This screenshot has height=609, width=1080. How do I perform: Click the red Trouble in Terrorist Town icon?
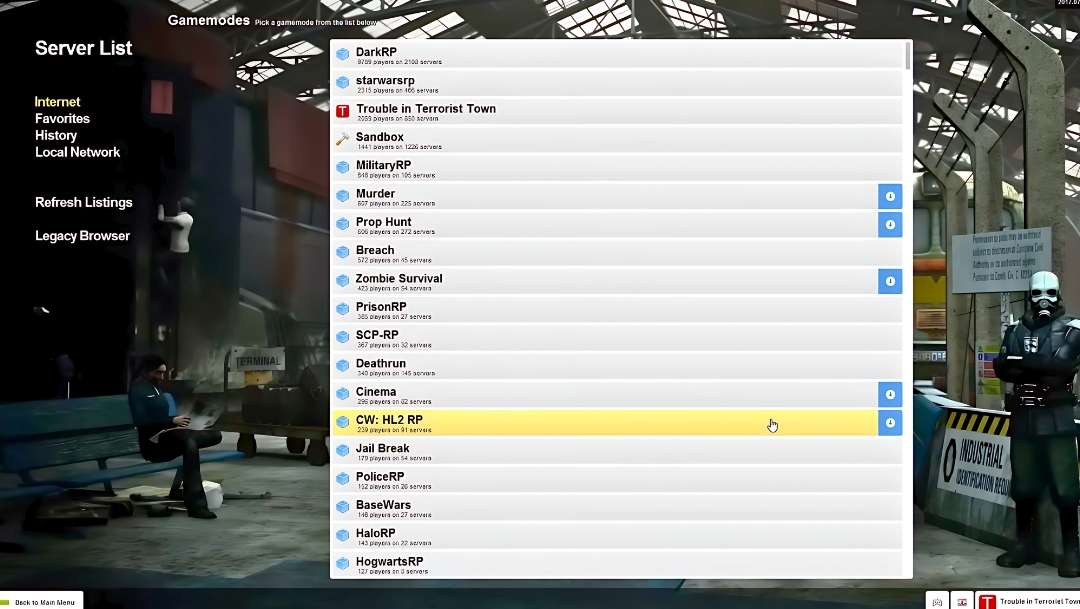[x=342, y=110]
